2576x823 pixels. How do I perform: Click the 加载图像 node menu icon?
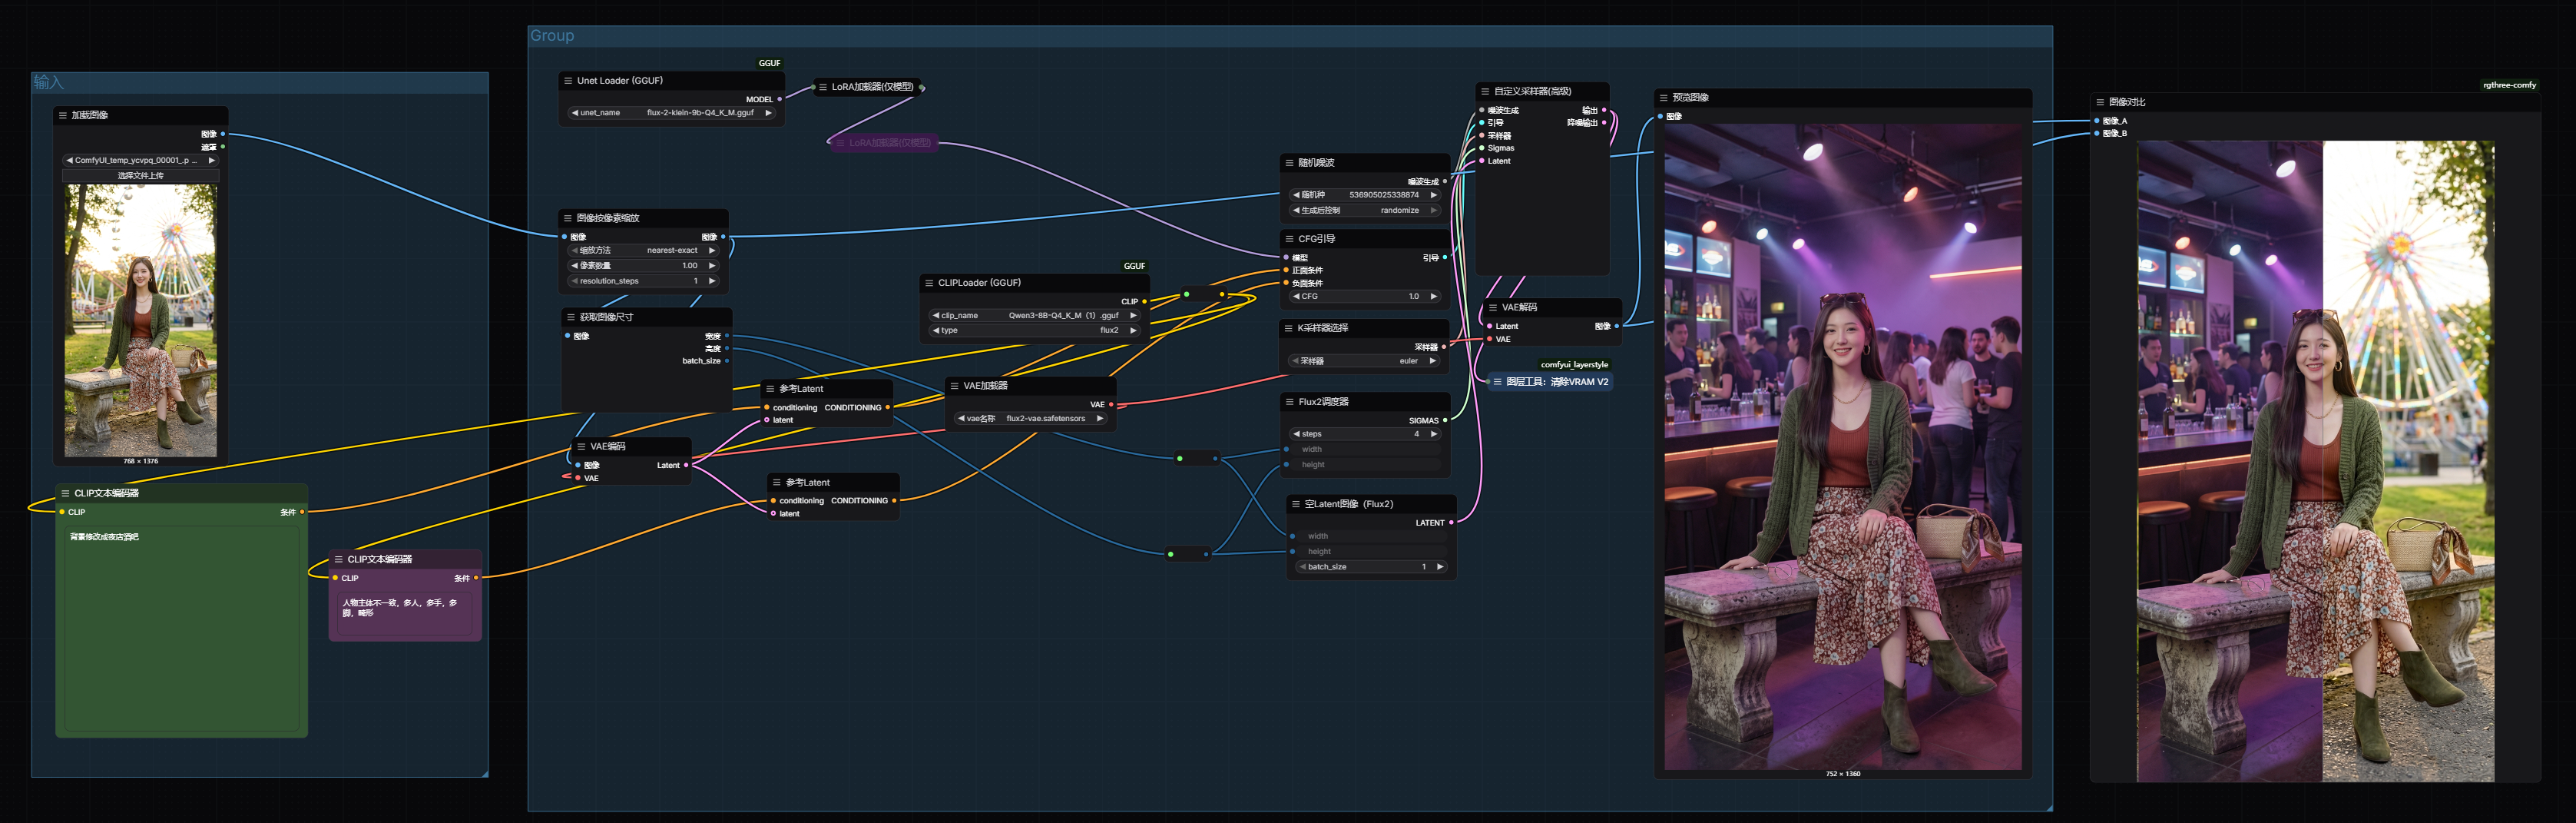(x=63, y=116)
